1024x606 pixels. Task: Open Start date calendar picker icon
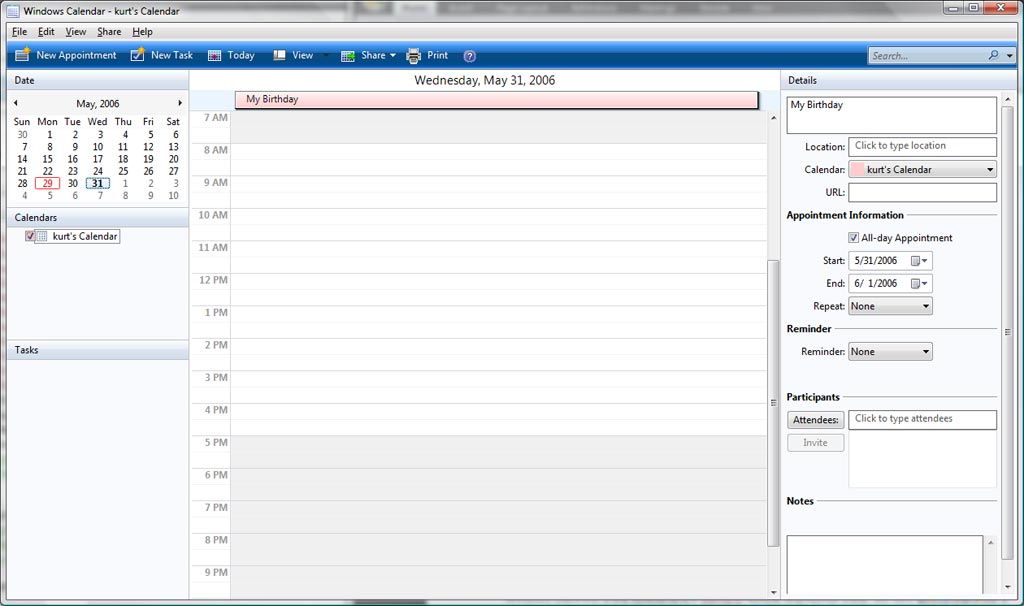(x=920, y=261)
